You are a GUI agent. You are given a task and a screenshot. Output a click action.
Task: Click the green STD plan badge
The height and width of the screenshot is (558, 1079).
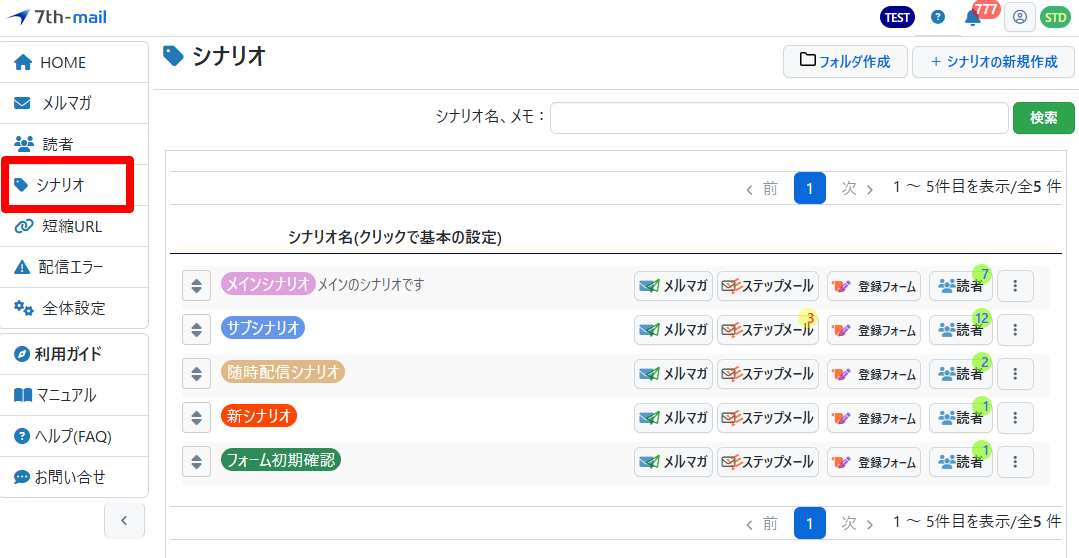click(1054, 17)
